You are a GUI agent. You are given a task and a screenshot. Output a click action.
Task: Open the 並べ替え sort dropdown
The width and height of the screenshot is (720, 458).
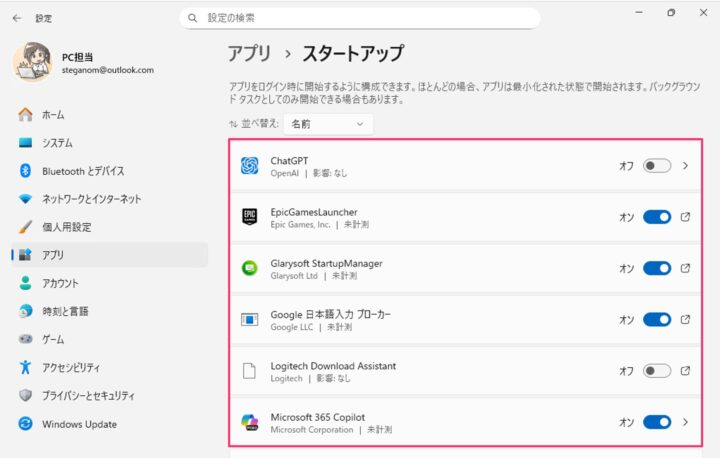click(x=328, y=124)
